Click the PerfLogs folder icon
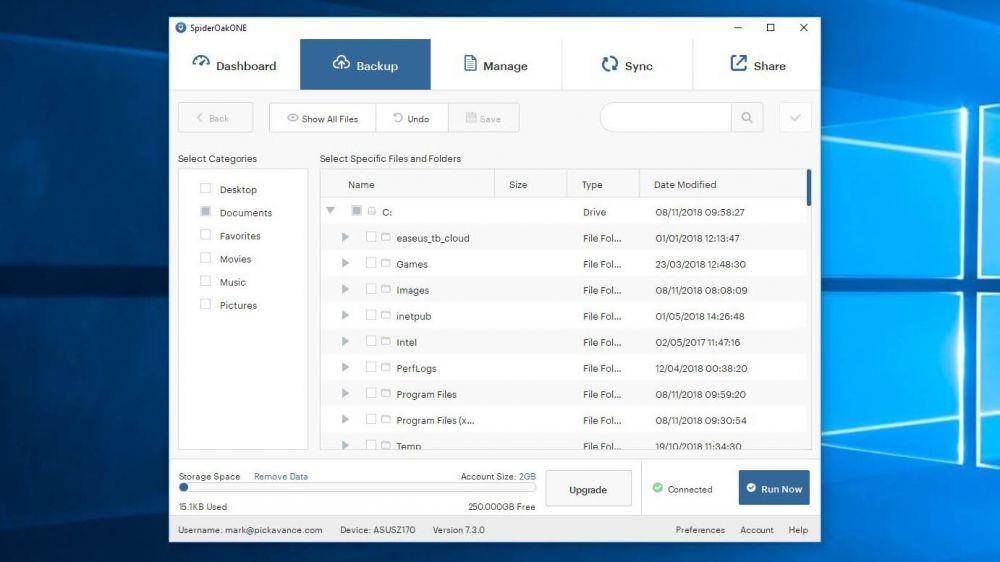This screenshot has width=1000, height=562. coord(386,367)
